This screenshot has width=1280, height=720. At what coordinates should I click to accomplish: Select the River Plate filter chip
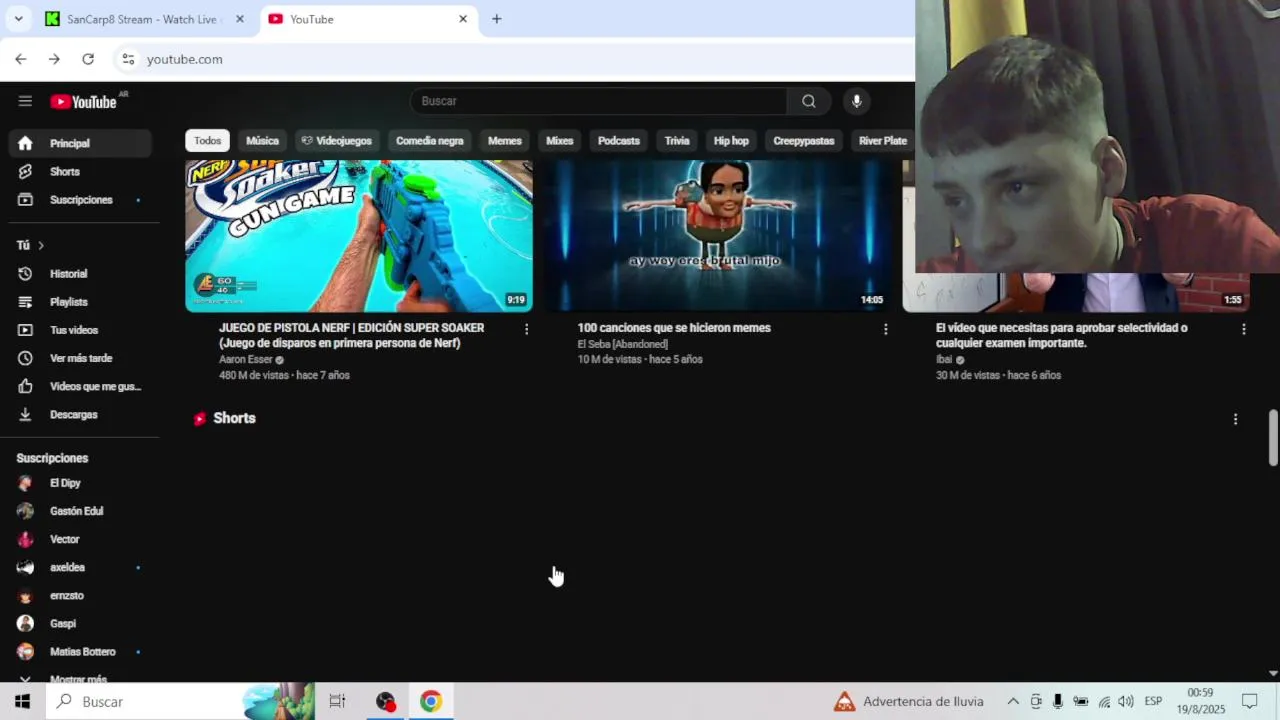click(882, 141)
